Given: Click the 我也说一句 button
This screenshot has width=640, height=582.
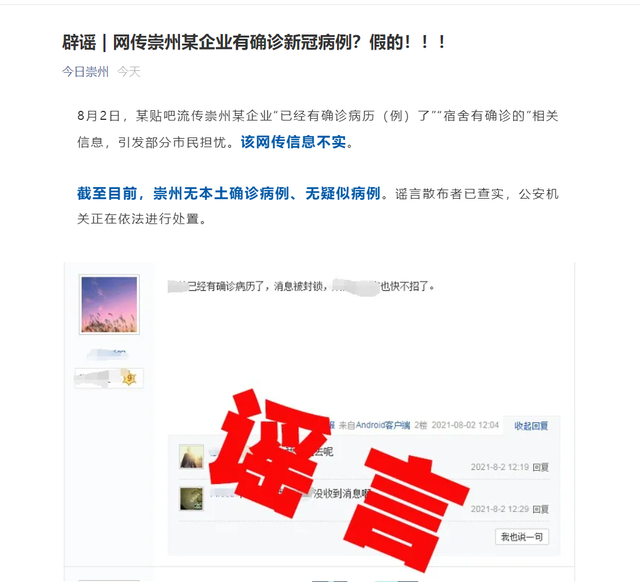Looking at the screenshot, I should (522, 537).
